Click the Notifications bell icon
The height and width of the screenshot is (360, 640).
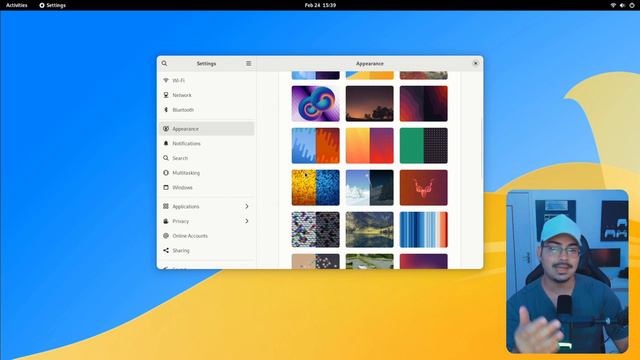point(166,143)
